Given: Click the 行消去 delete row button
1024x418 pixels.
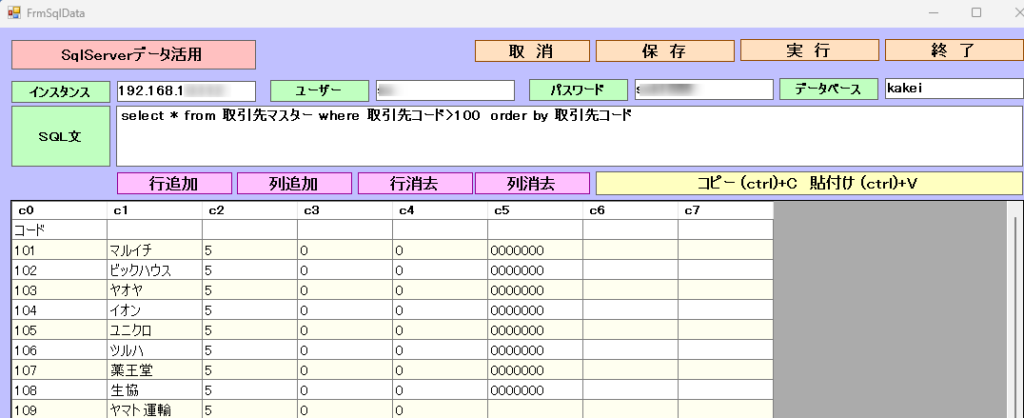Looking at the screenshot, I should tap(415, 184).
